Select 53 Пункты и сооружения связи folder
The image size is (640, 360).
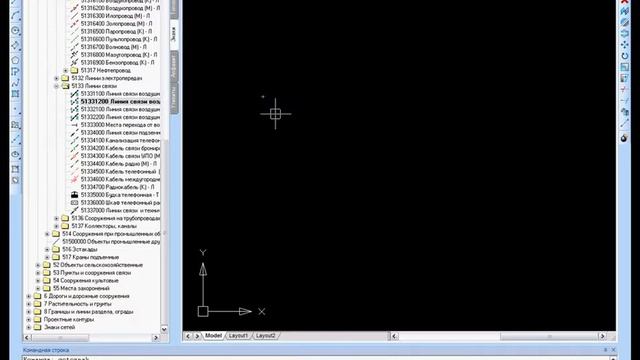click(x=92, y=273)
